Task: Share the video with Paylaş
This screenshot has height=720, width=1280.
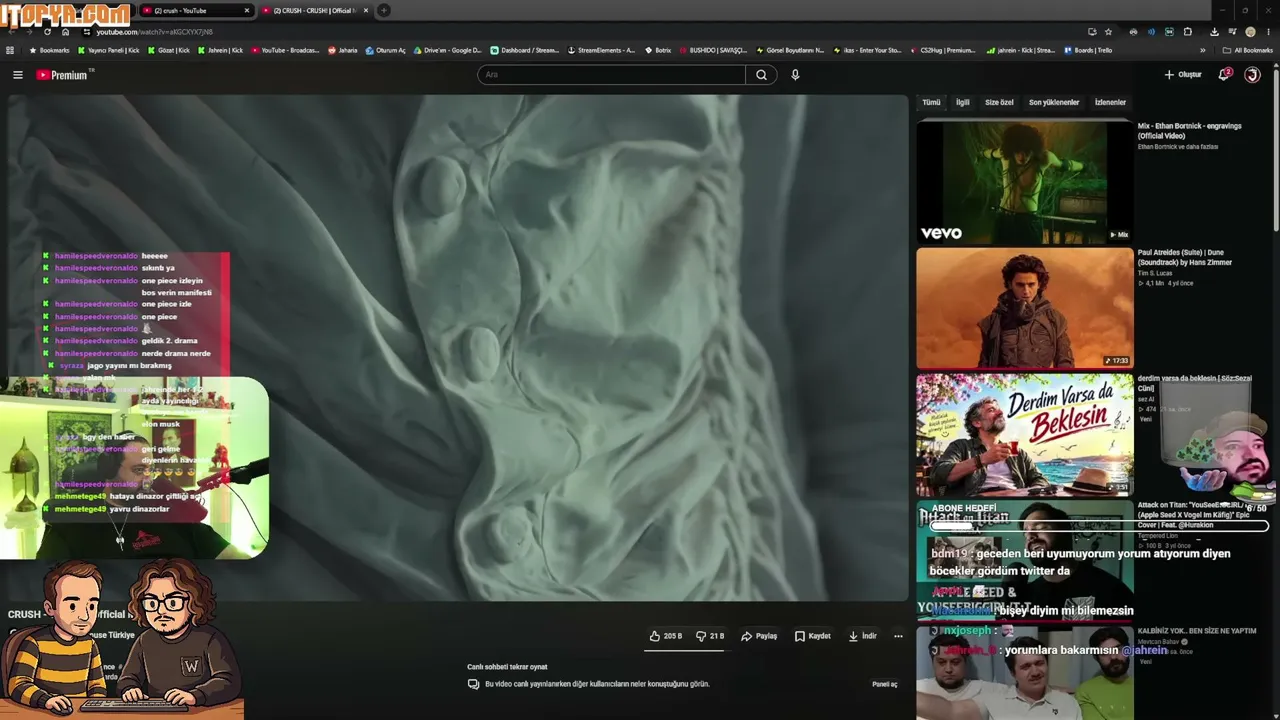Action: coord(759,636)
